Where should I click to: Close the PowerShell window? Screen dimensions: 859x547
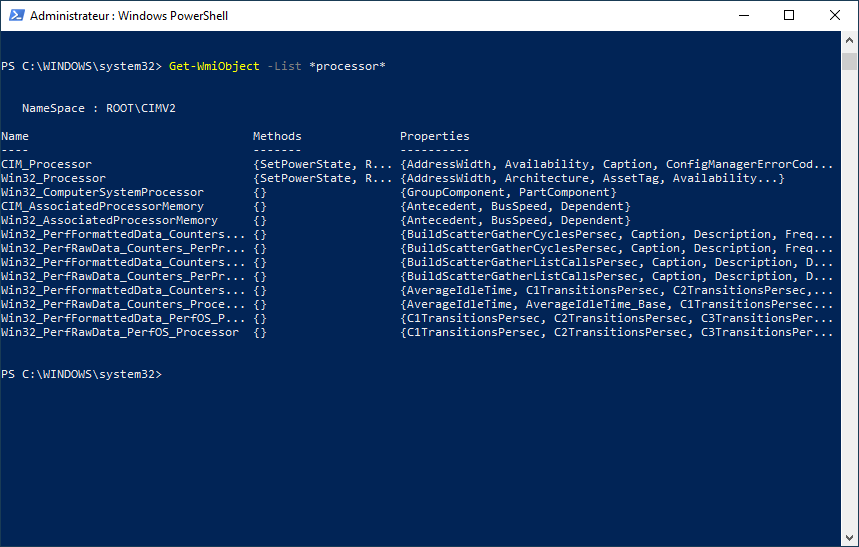point(834,15)
